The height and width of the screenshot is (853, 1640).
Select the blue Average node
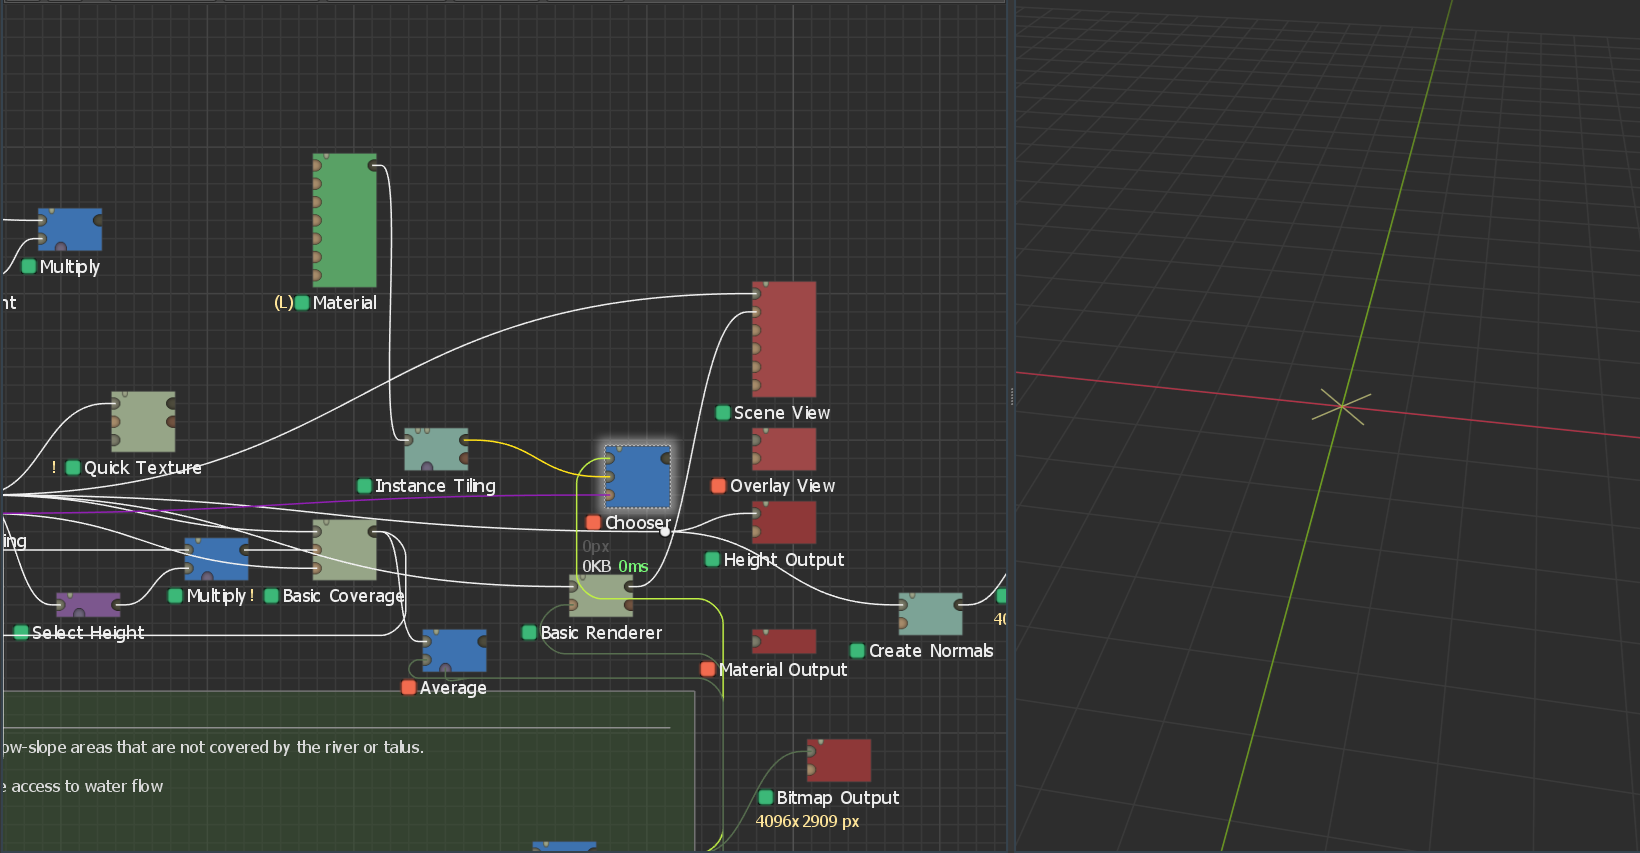tap(454, 650)
